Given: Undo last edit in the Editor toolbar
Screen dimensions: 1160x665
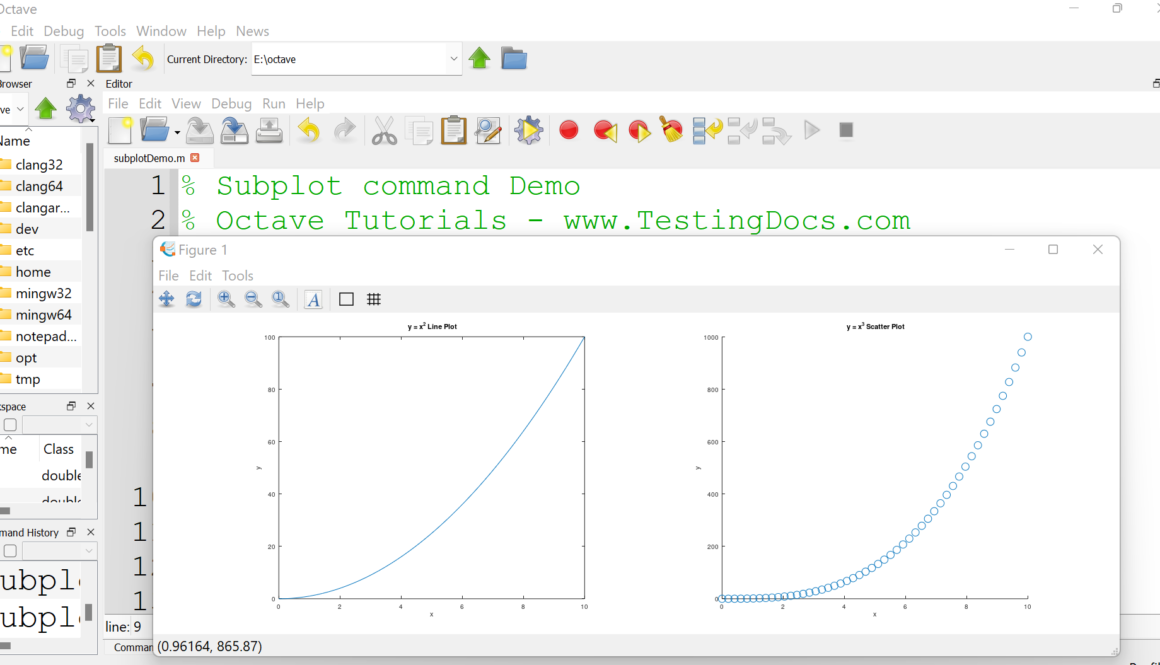Looking at the screenshot, I should point(308,130).
